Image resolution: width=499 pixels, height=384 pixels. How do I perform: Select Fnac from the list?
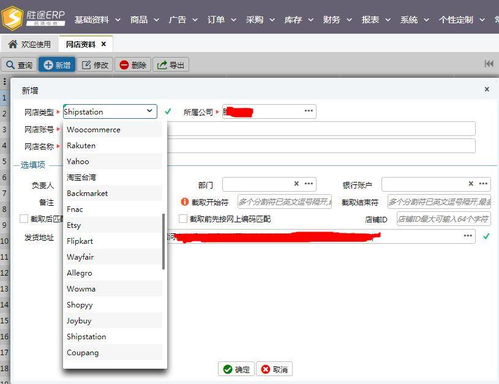coord(114,209)
